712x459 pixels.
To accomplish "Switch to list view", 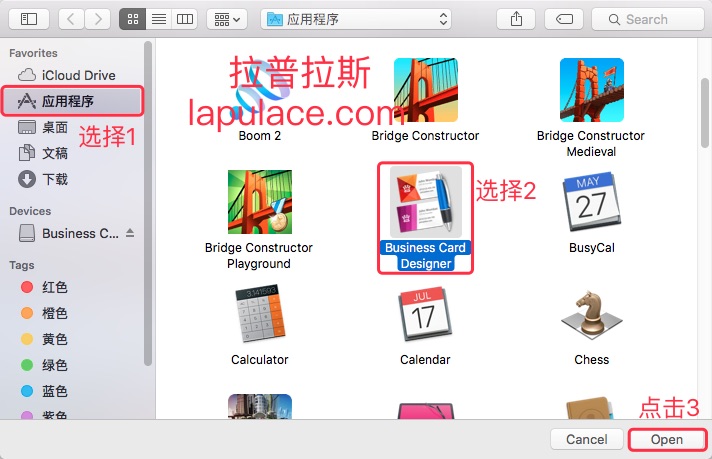I will pyautogui.click(x=159, y=19).
